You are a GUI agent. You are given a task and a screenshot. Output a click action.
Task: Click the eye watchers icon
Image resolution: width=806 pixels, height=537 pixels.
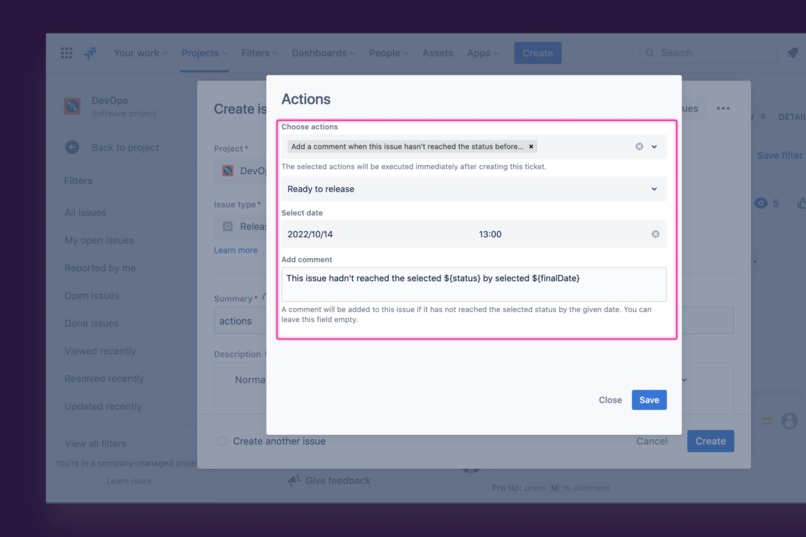(761, 203)
